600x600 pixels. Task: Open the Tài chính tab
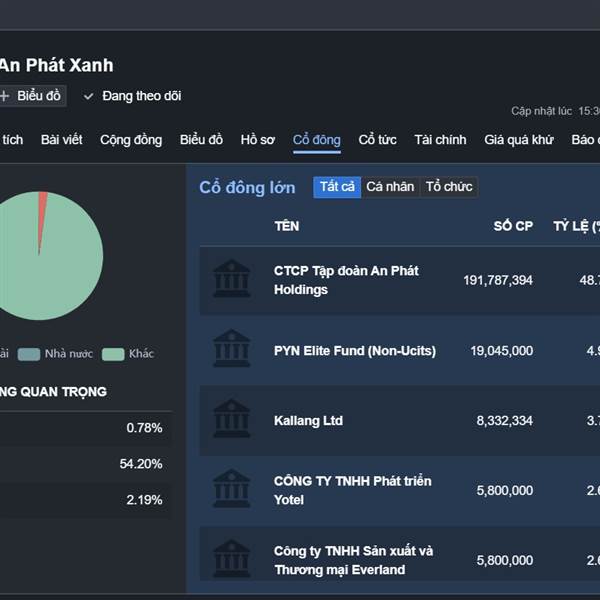click(440, 140)
